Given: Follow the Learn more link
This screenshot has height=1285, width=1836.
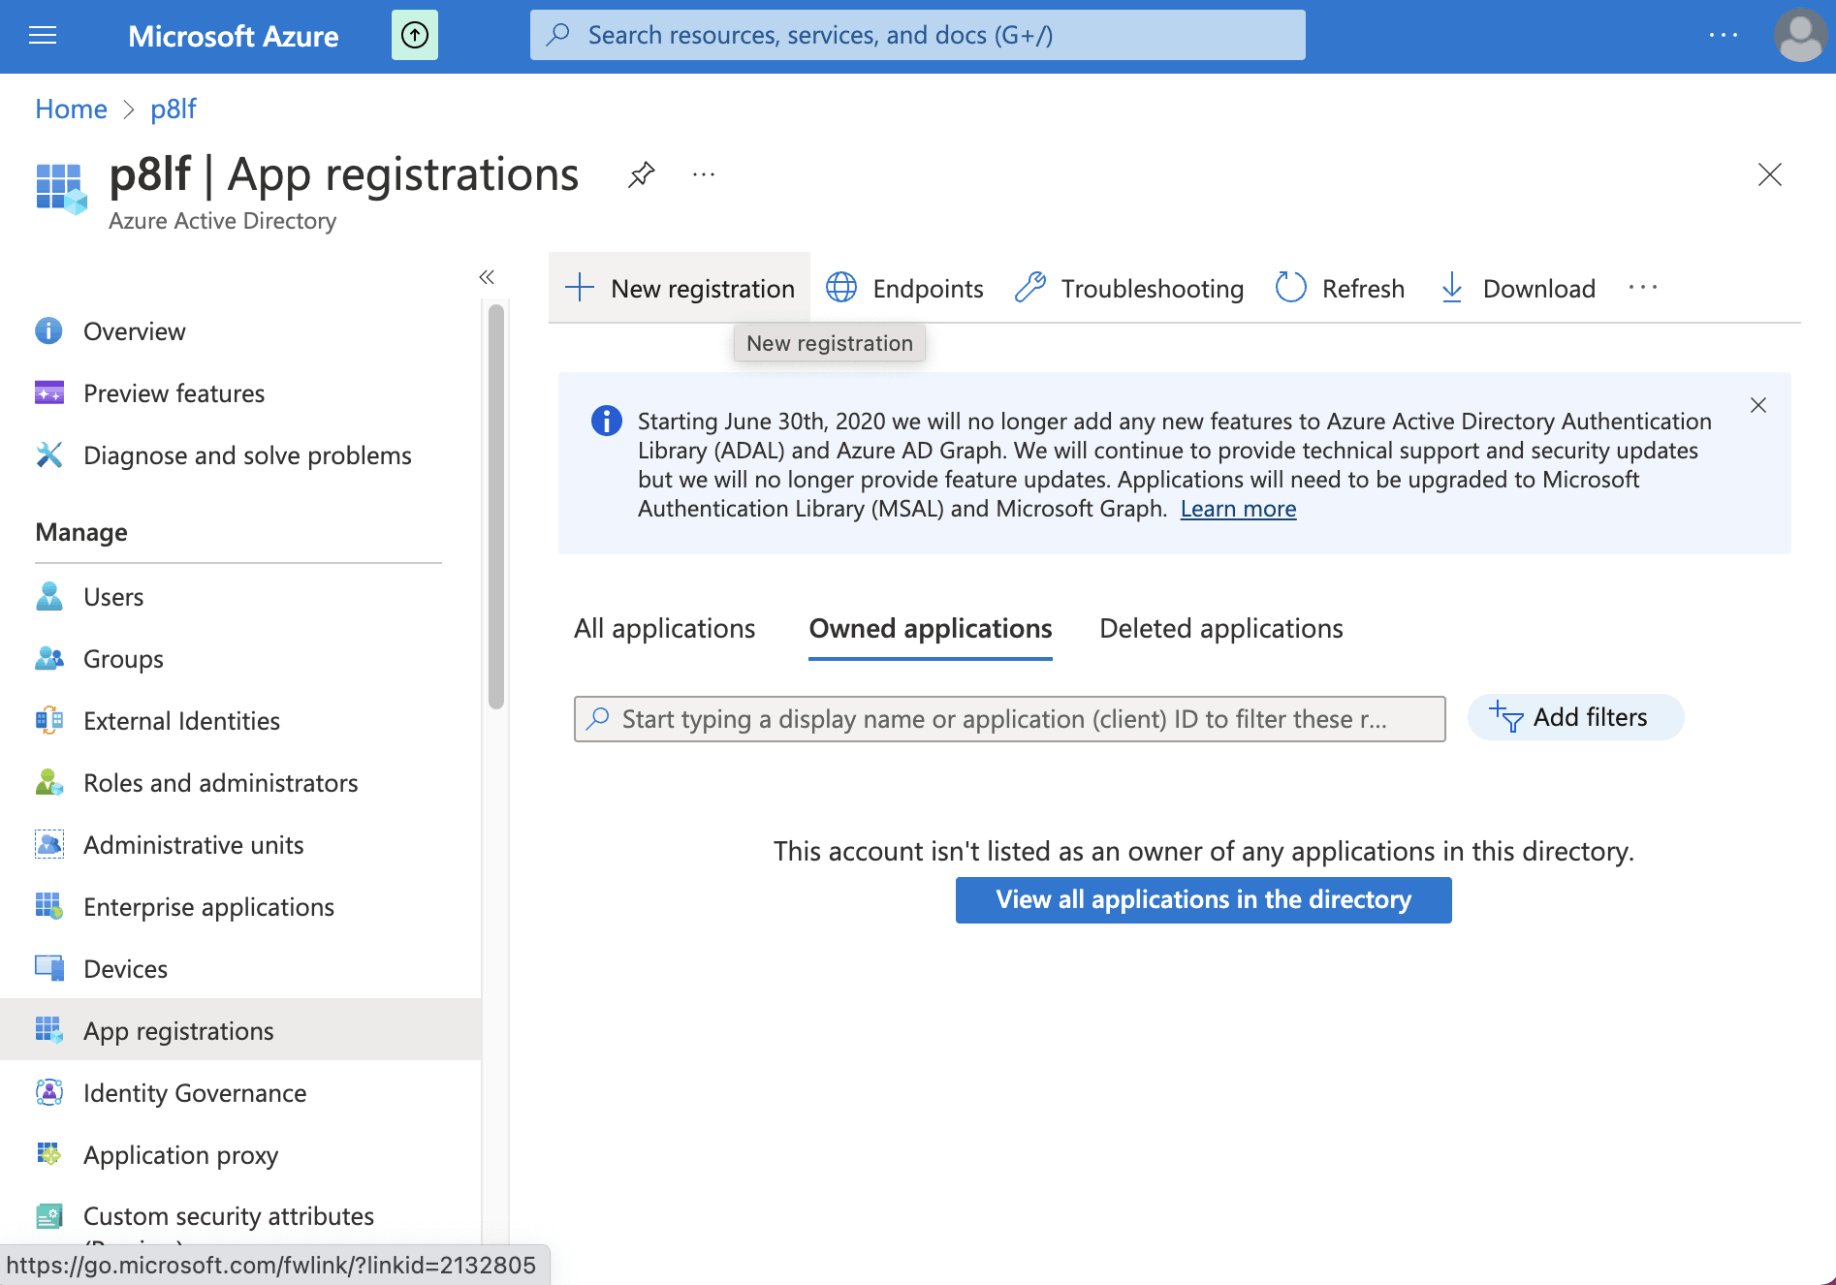Looking at the screenshot, I should click(1237, 509).
